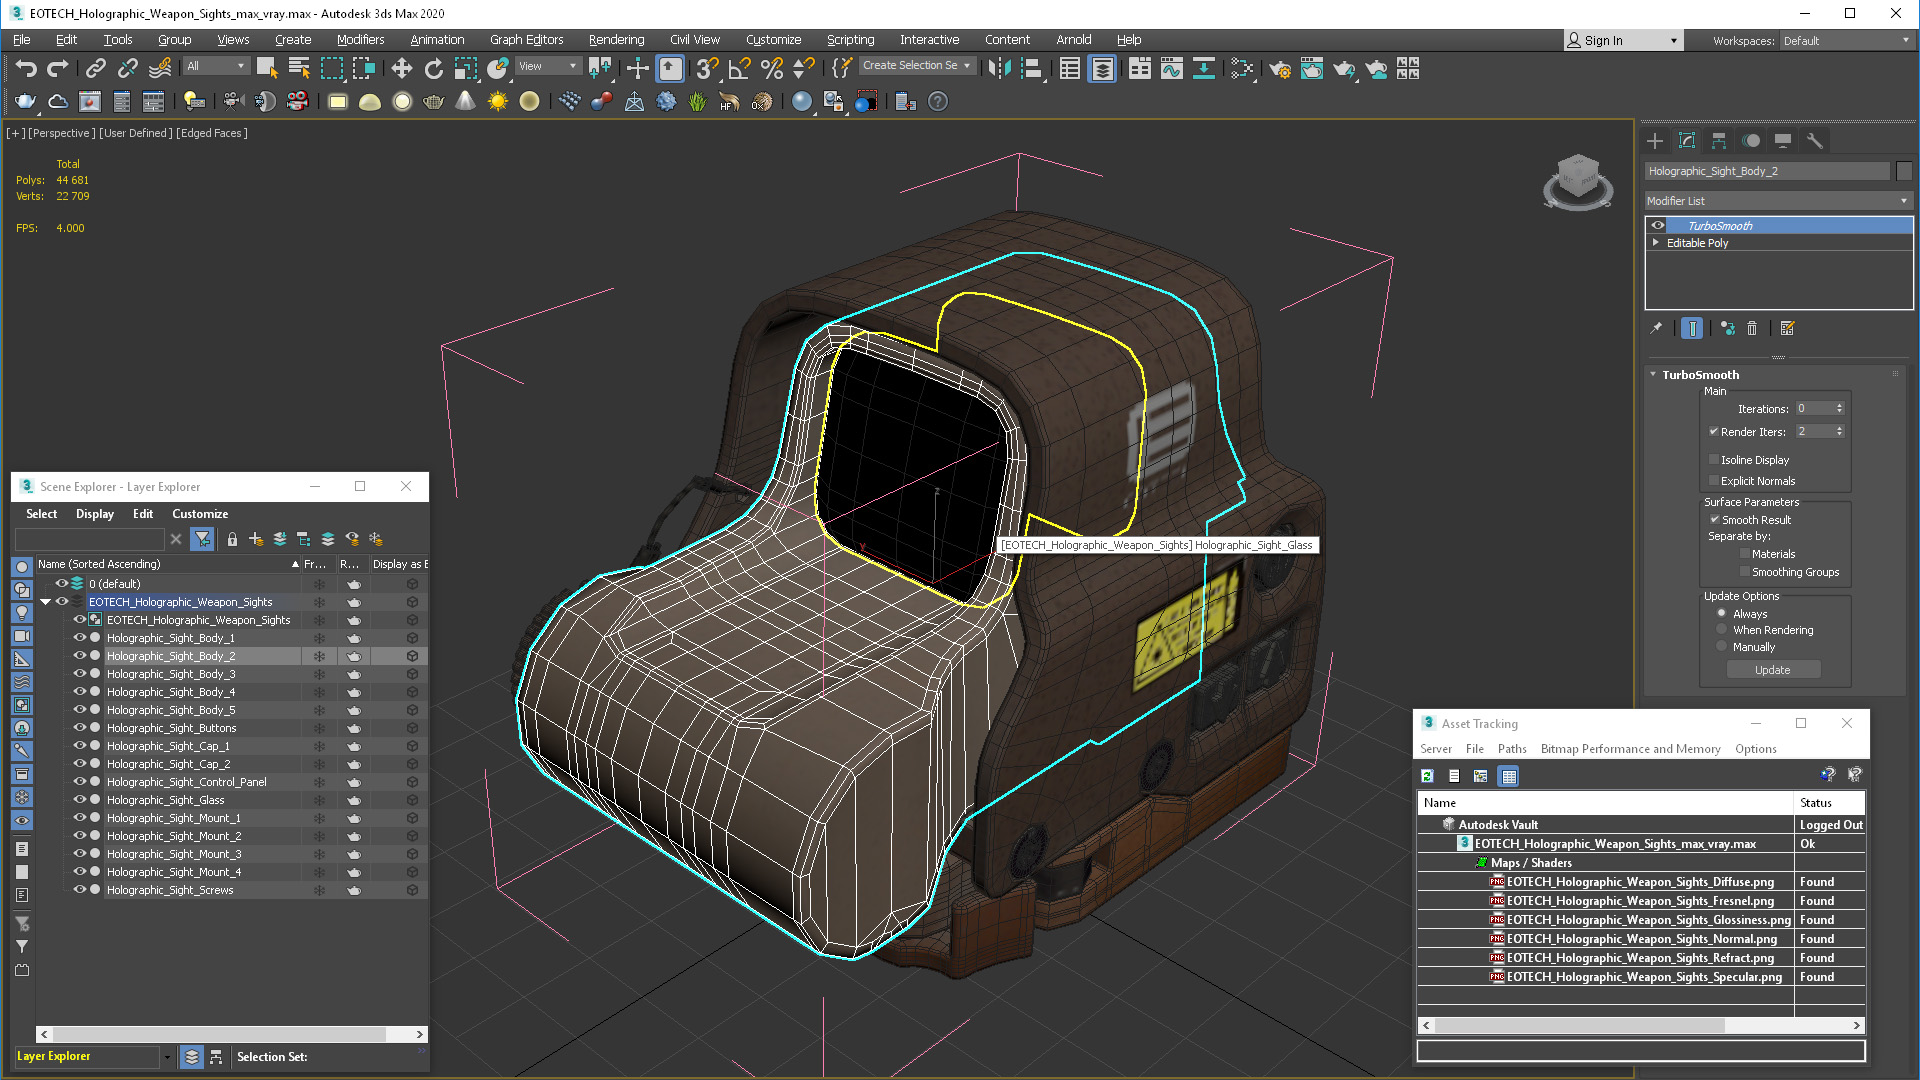Click Iterations spinner arrows
This screenshot has height=1080, width=1920.
pyautogui.click(x=1839, y=408)
